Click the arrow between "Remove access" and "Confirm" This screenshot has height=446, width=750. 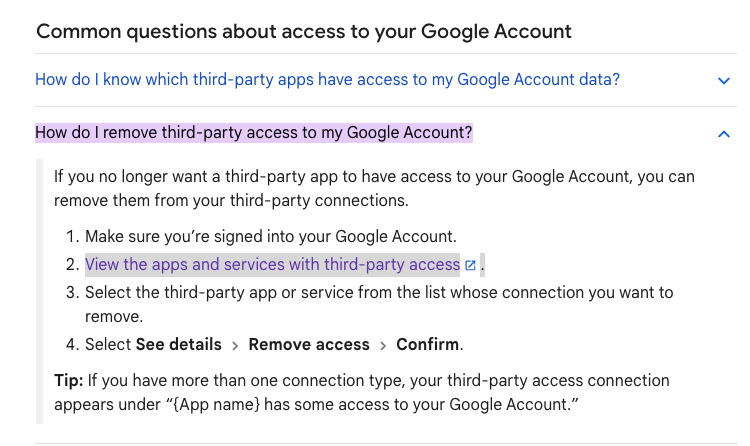(383, 346)
